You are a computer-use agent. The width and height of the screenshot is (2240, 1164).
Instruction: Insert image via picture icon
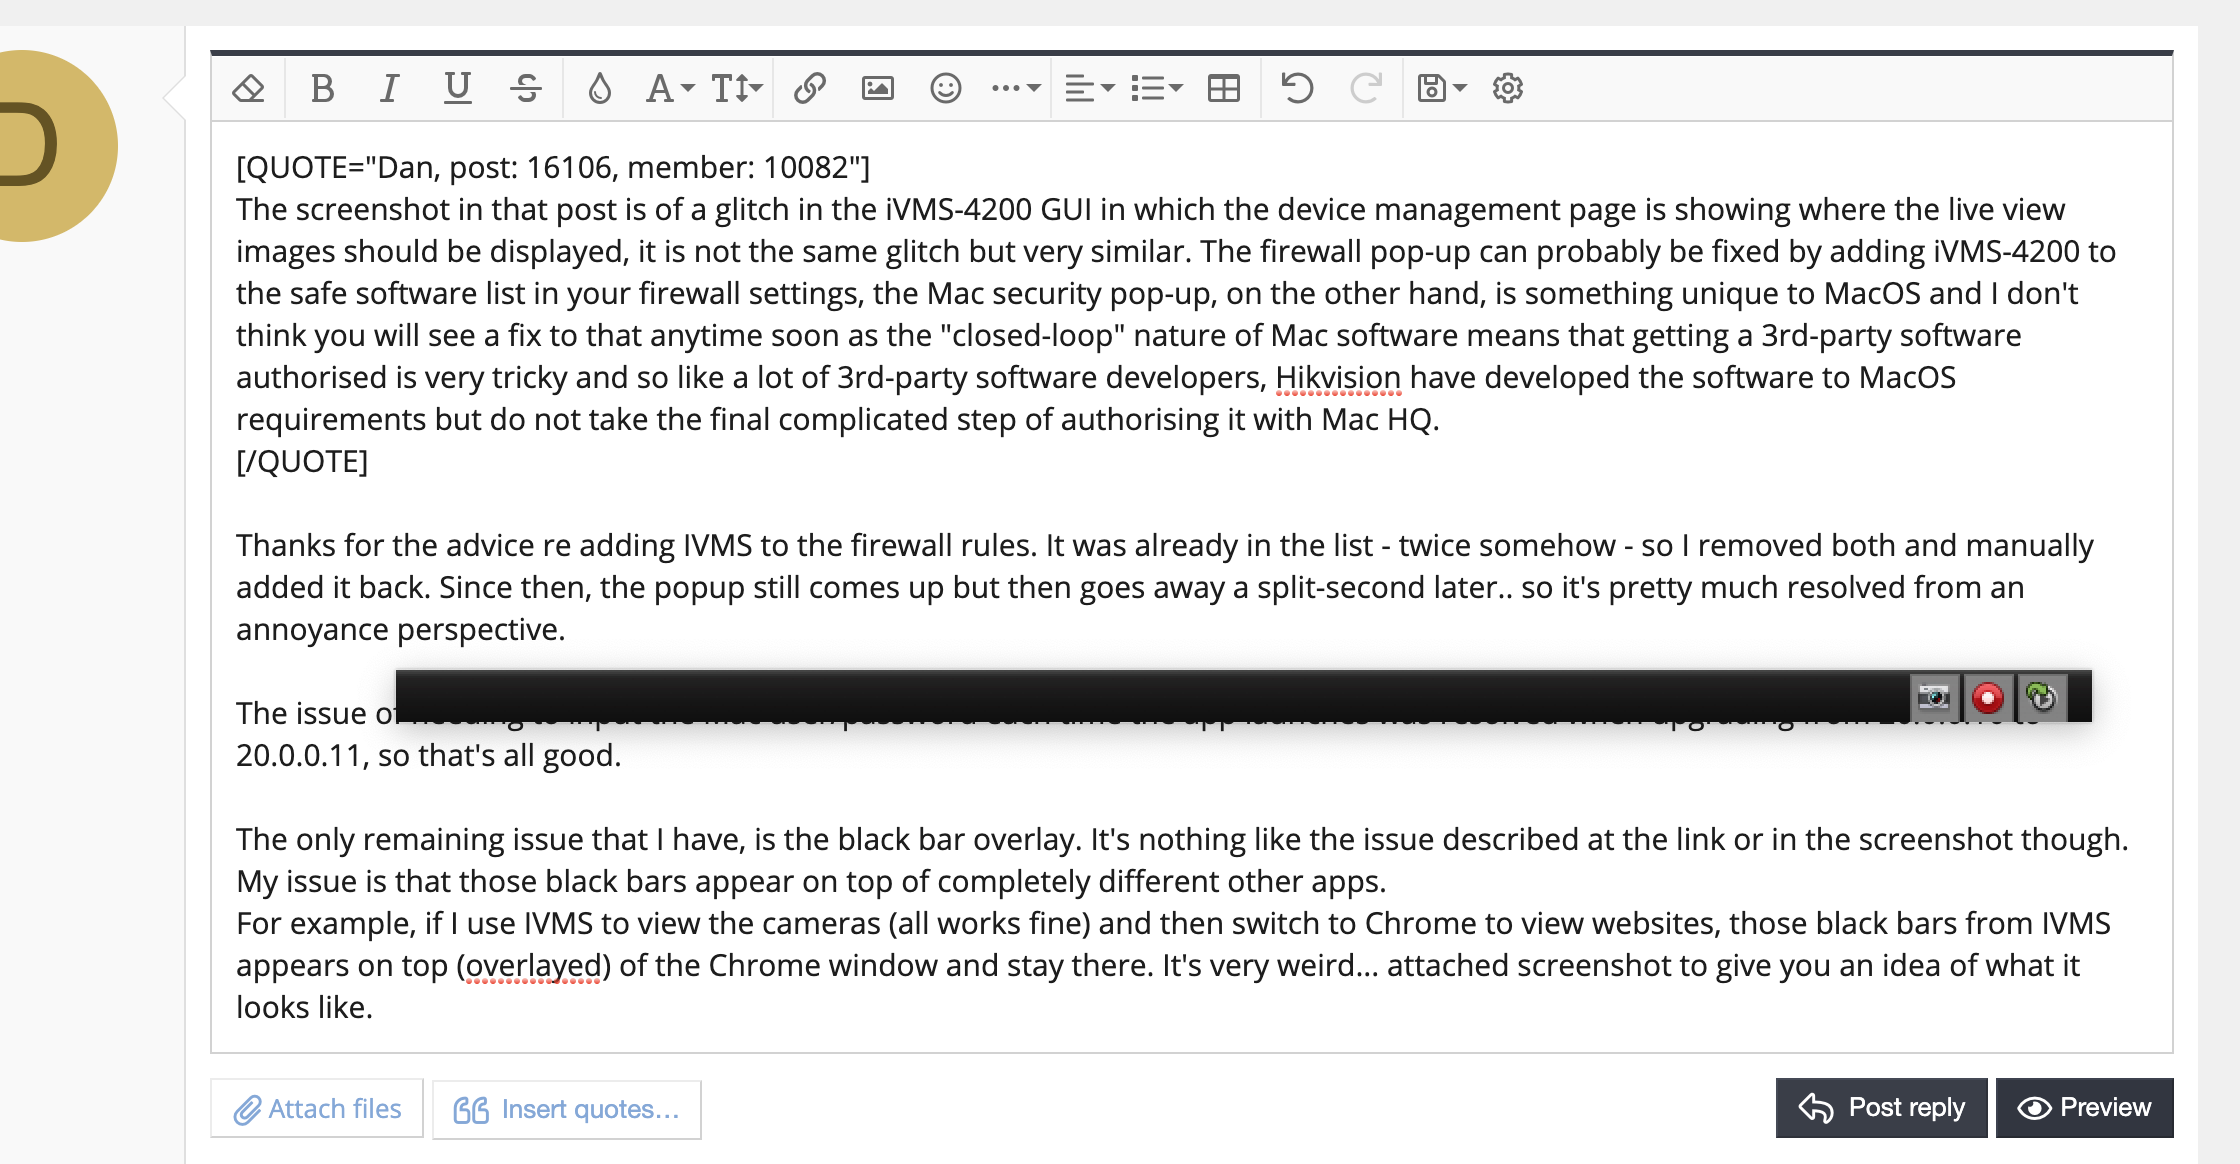(877, 89)
